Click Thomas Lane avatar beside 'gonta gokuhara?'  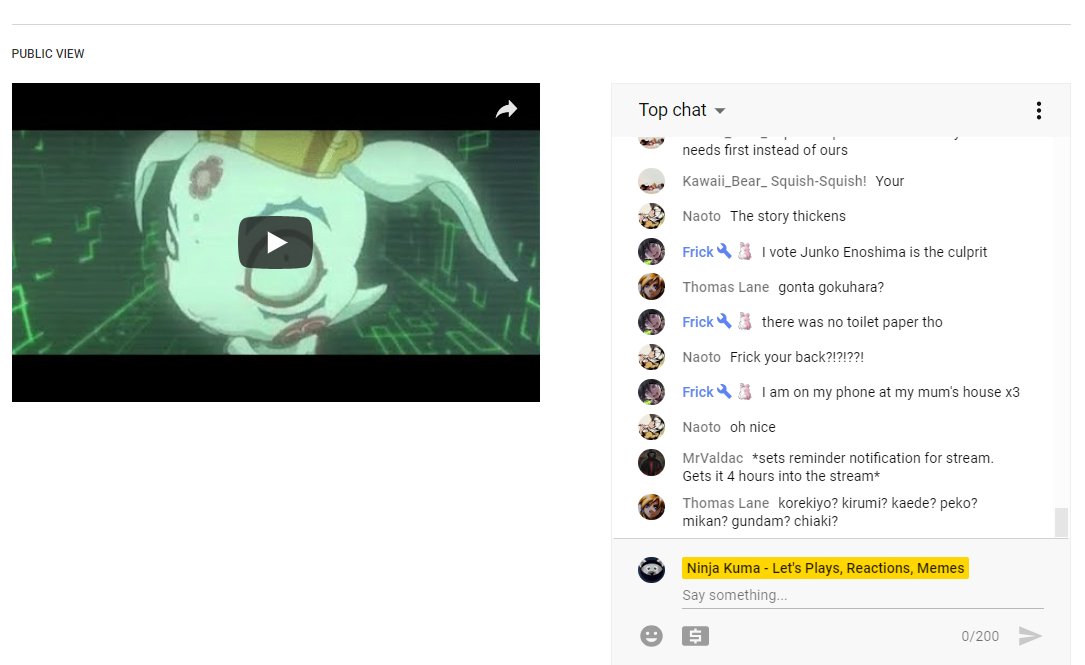coord(651,286)
